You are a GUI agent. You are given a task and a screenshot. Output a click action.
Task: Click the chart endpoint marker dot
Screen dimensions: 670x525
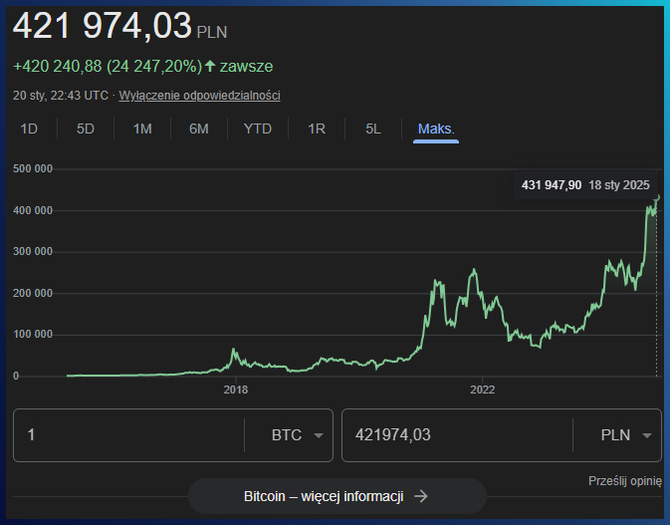tap(658, 197)
